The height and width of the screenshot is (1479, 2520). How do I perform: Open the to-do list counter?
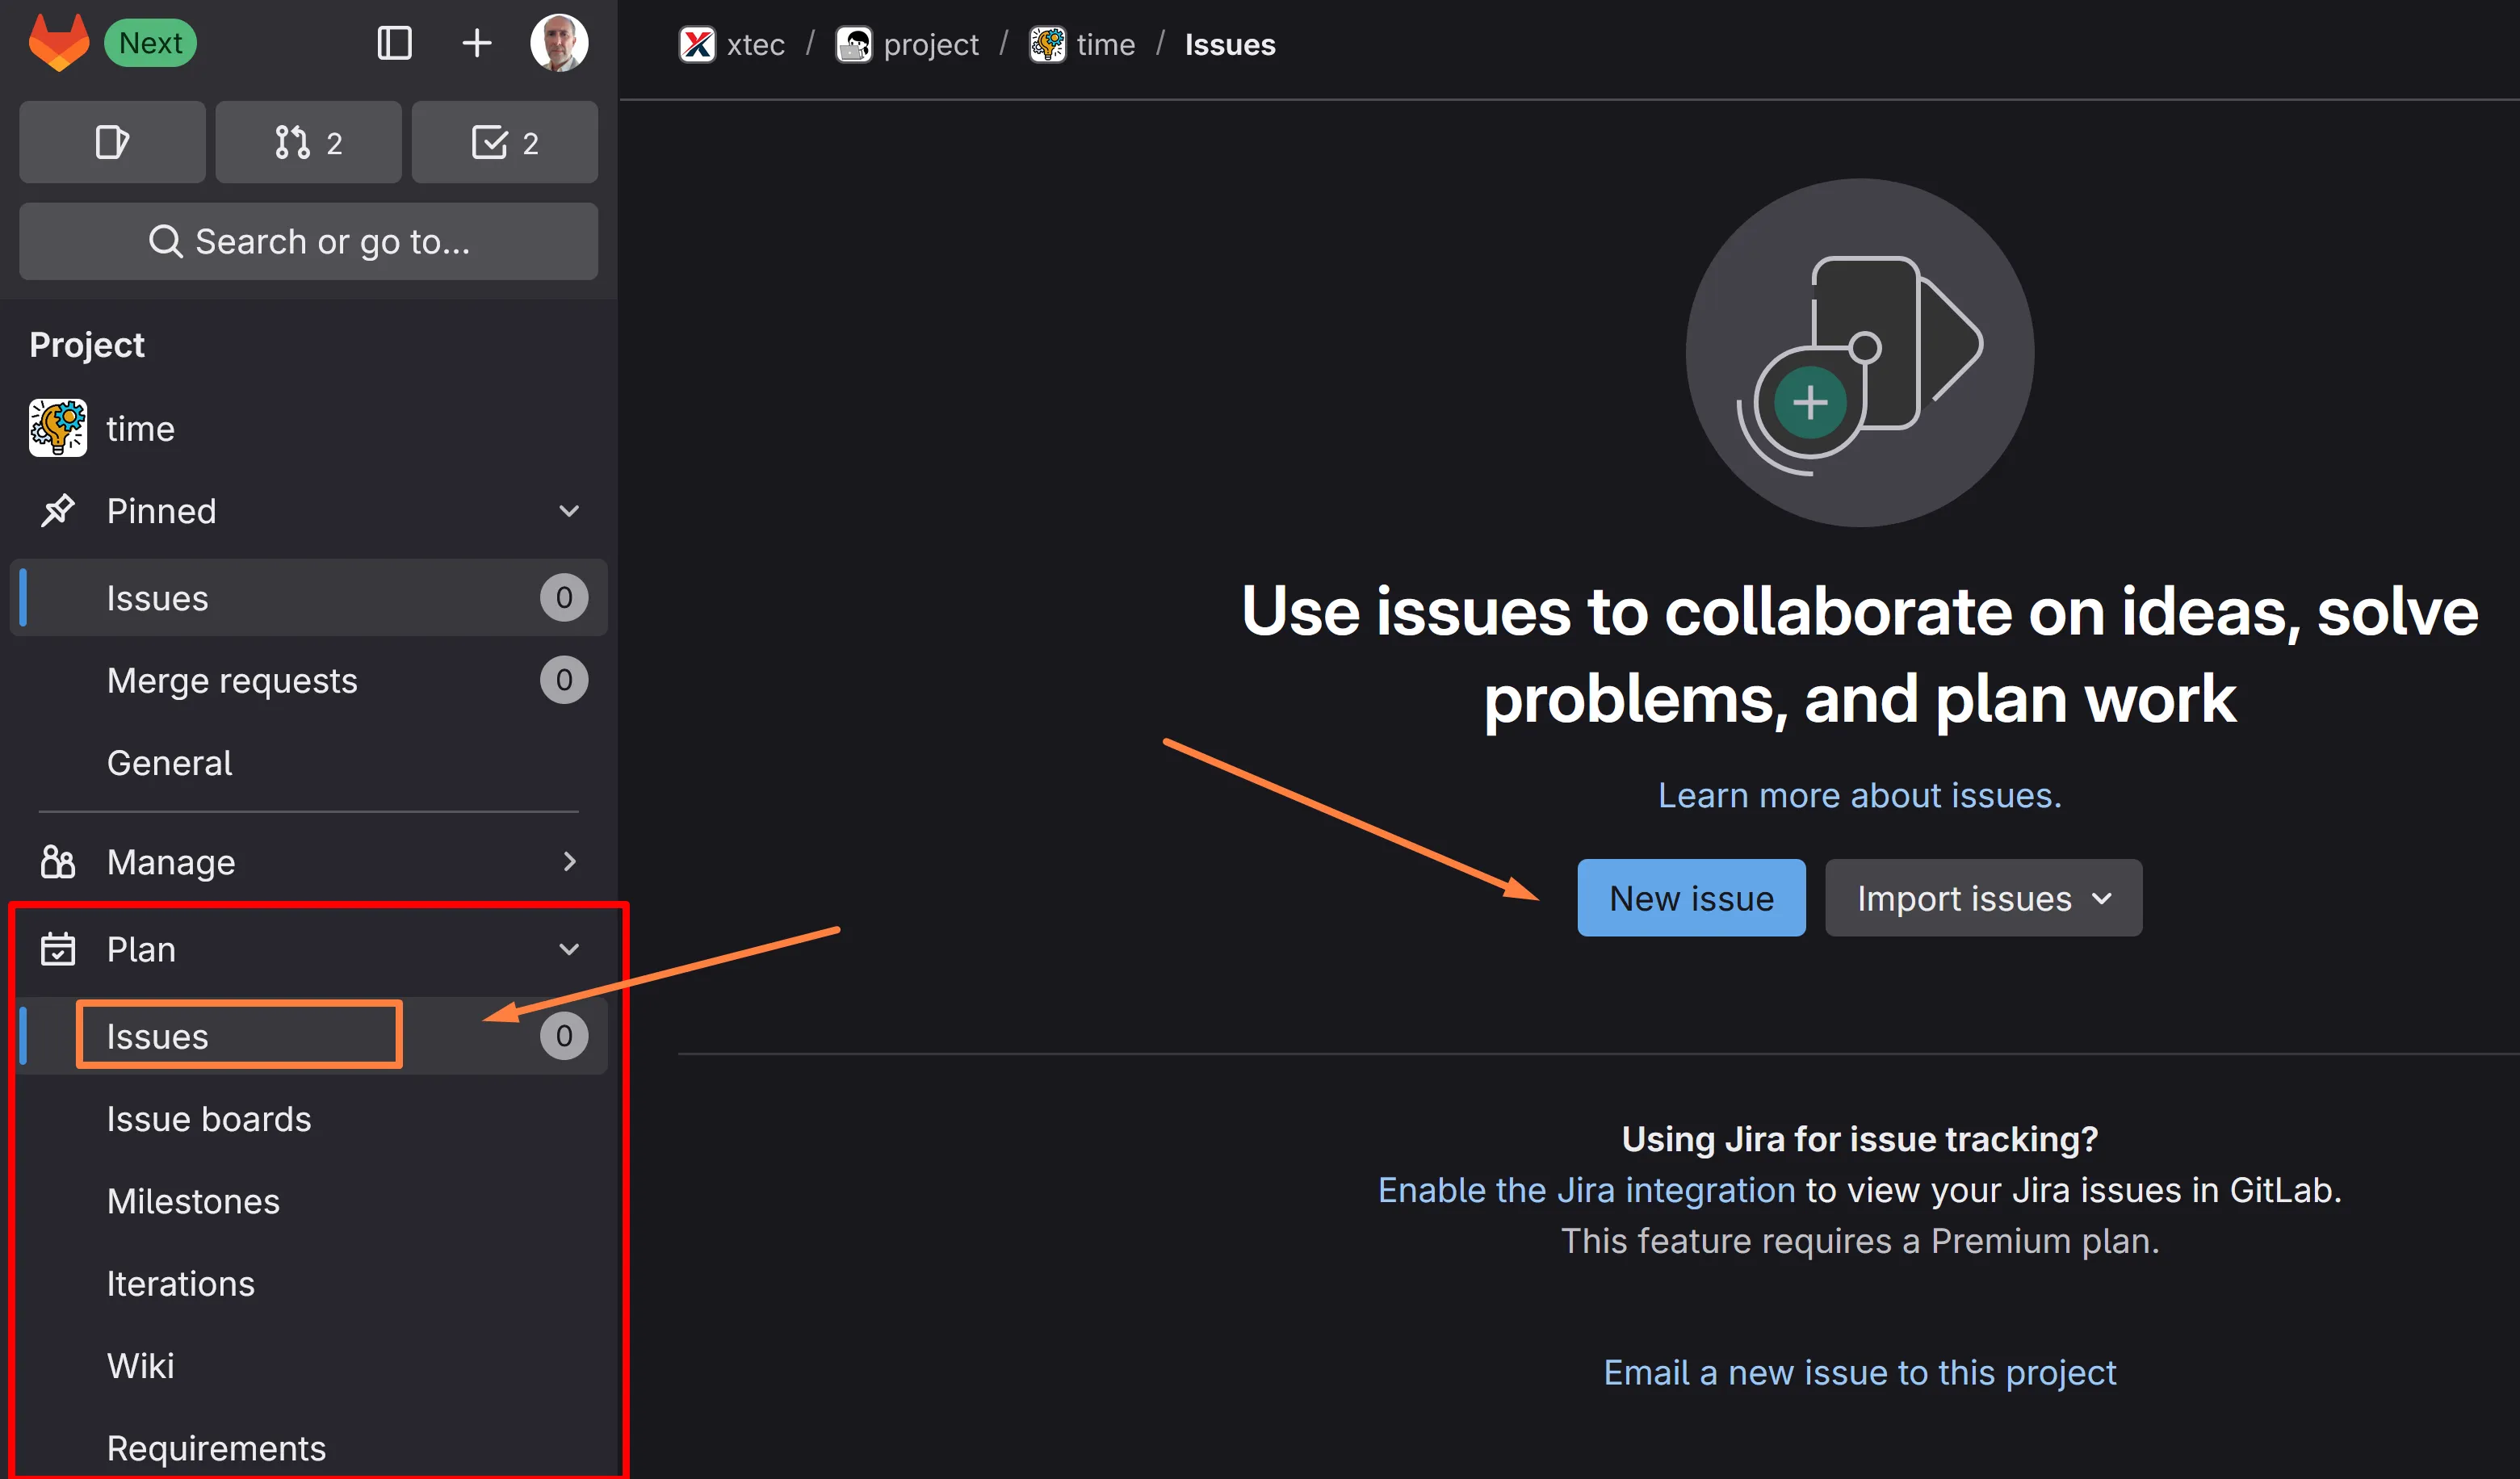click(504, 142)
